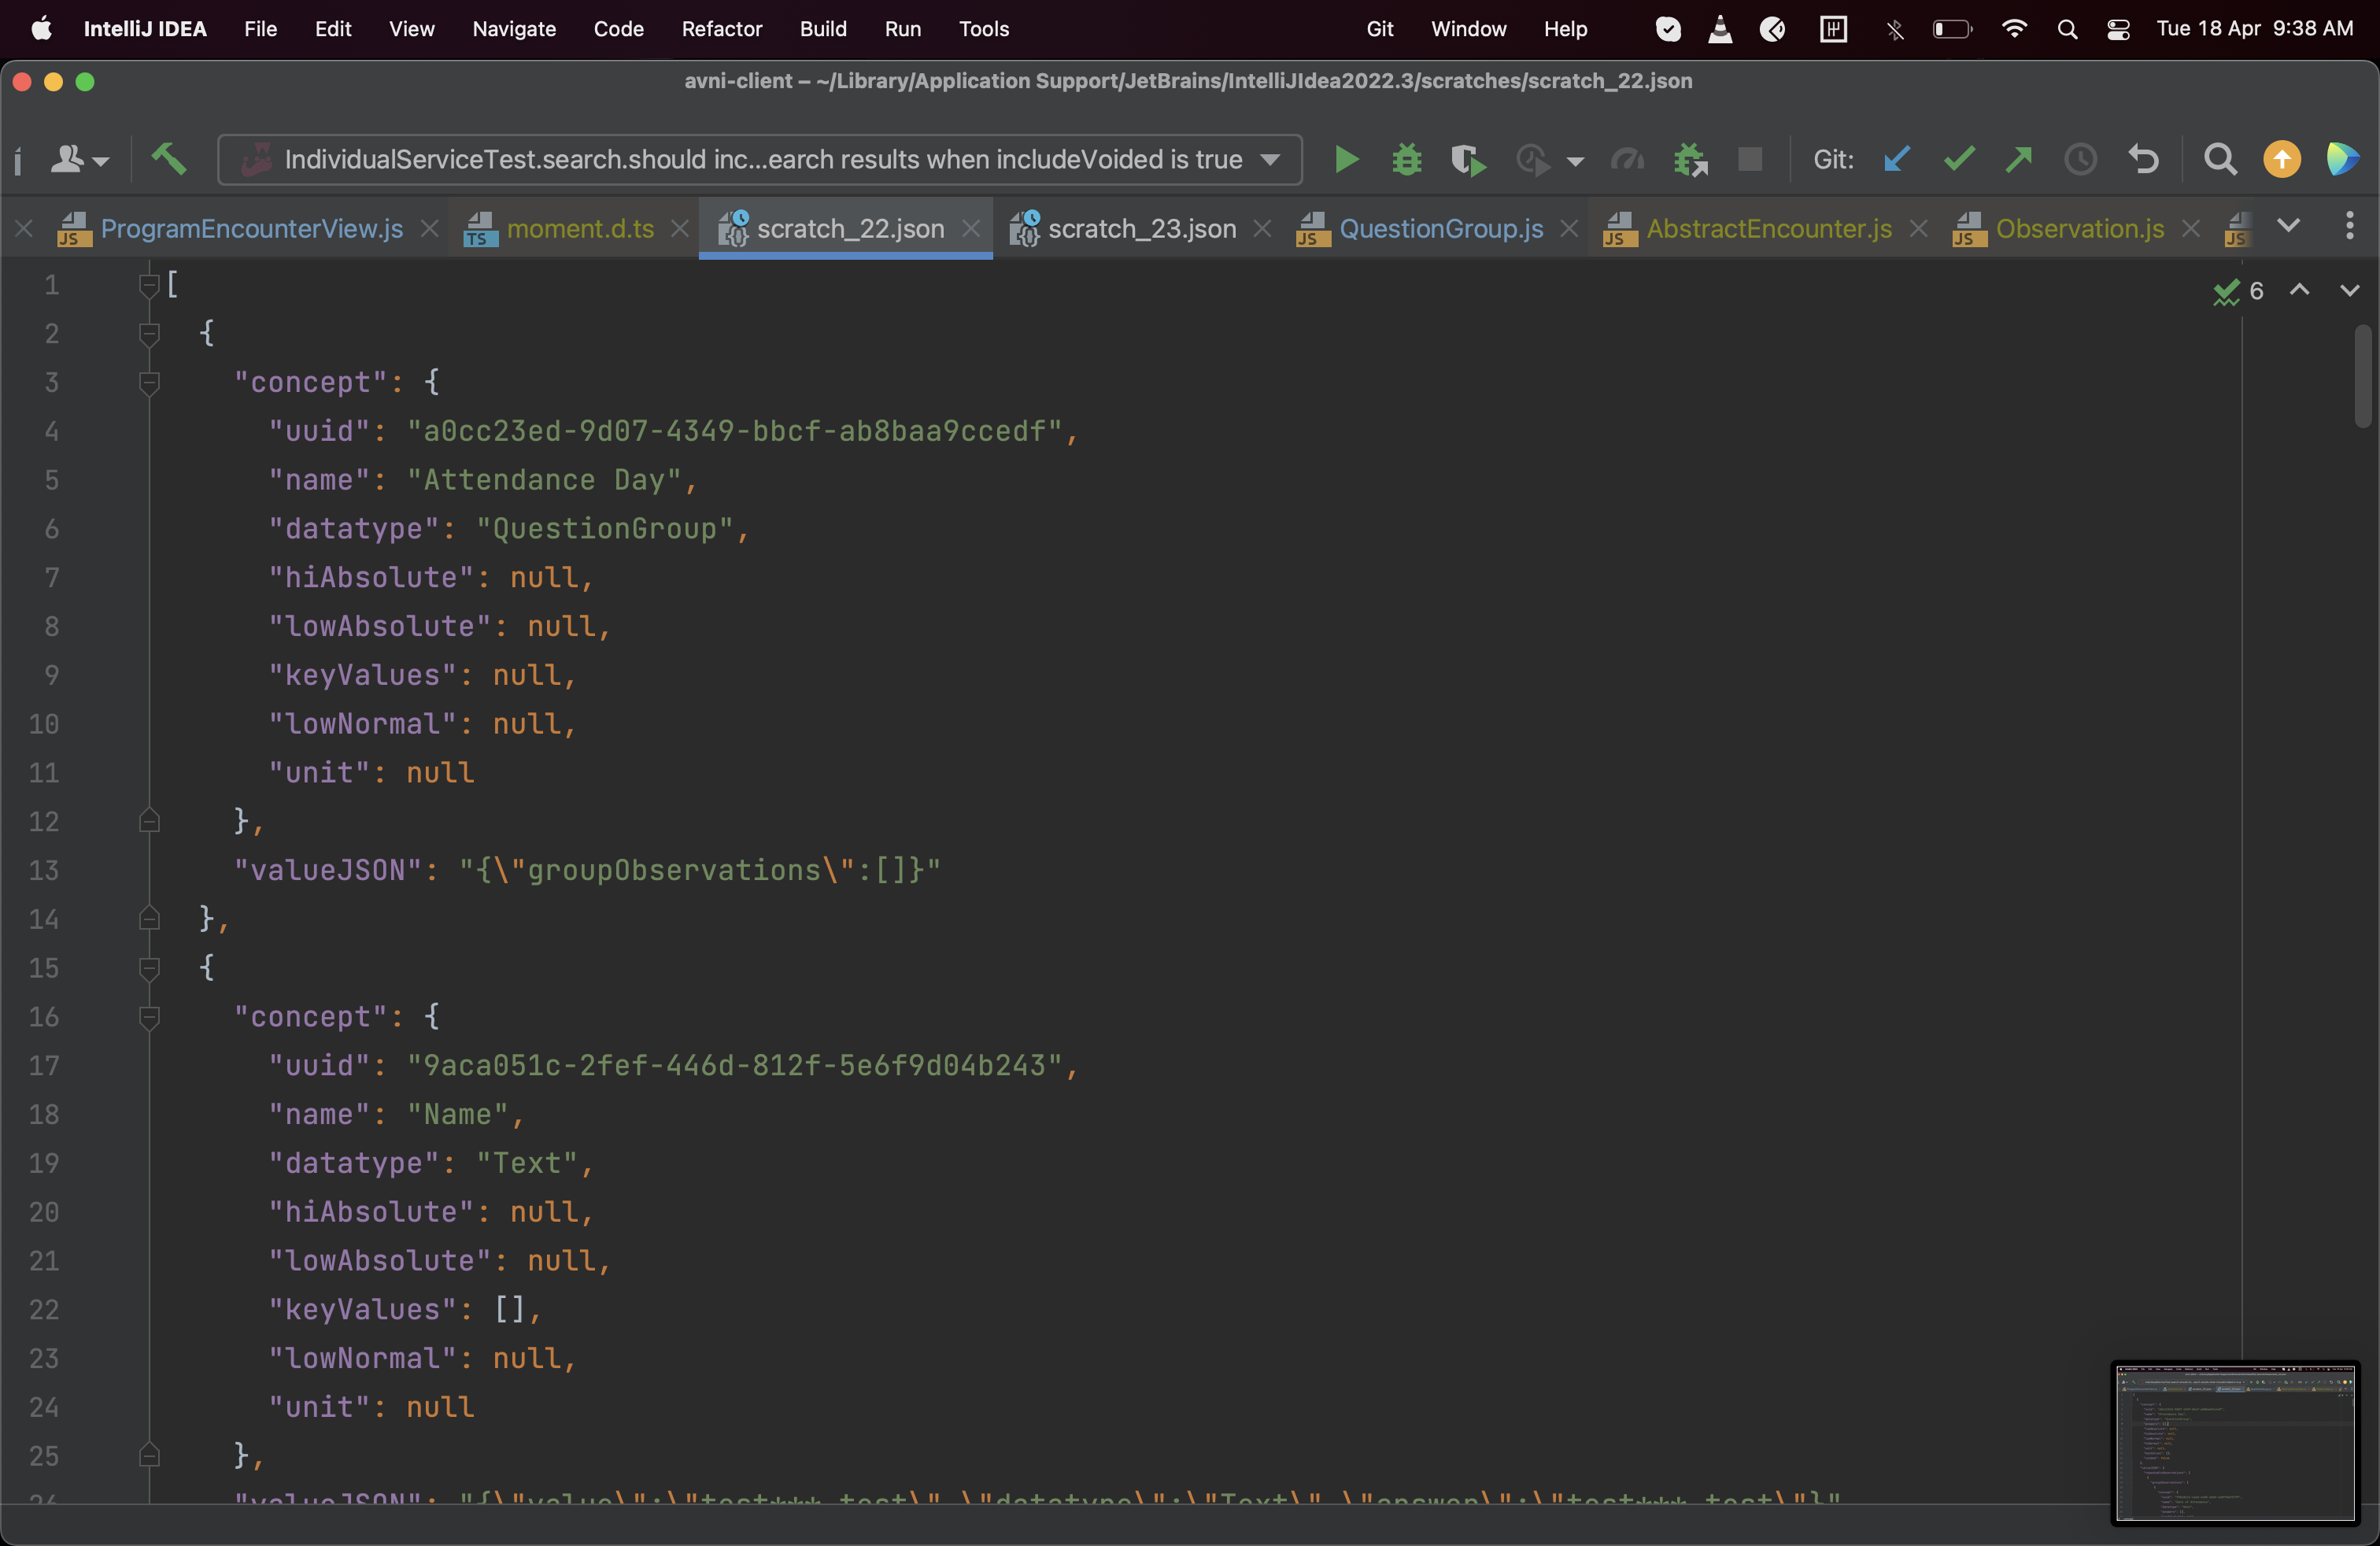Open the Navigate menu
Screen dimensions: 2380x1546
[x=514, y=29]
